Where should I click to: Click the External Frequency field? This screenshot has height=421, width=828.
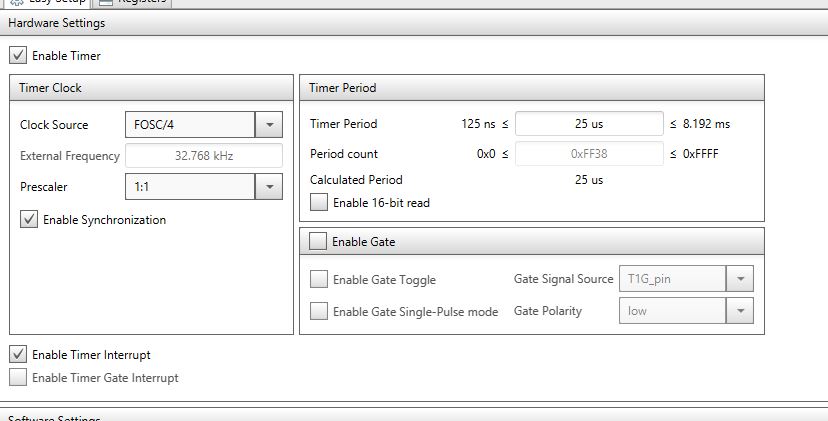[x=204, y=156]
